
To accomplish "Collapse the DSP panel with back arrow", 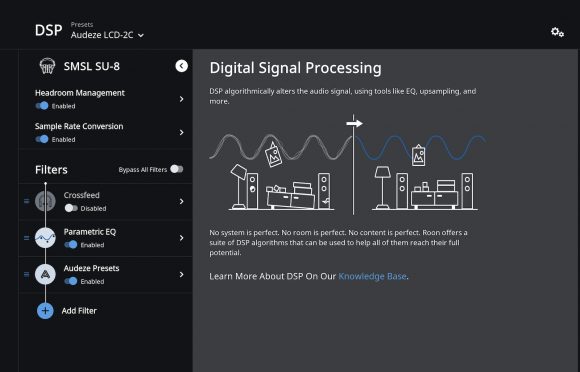I will (181, 66).
